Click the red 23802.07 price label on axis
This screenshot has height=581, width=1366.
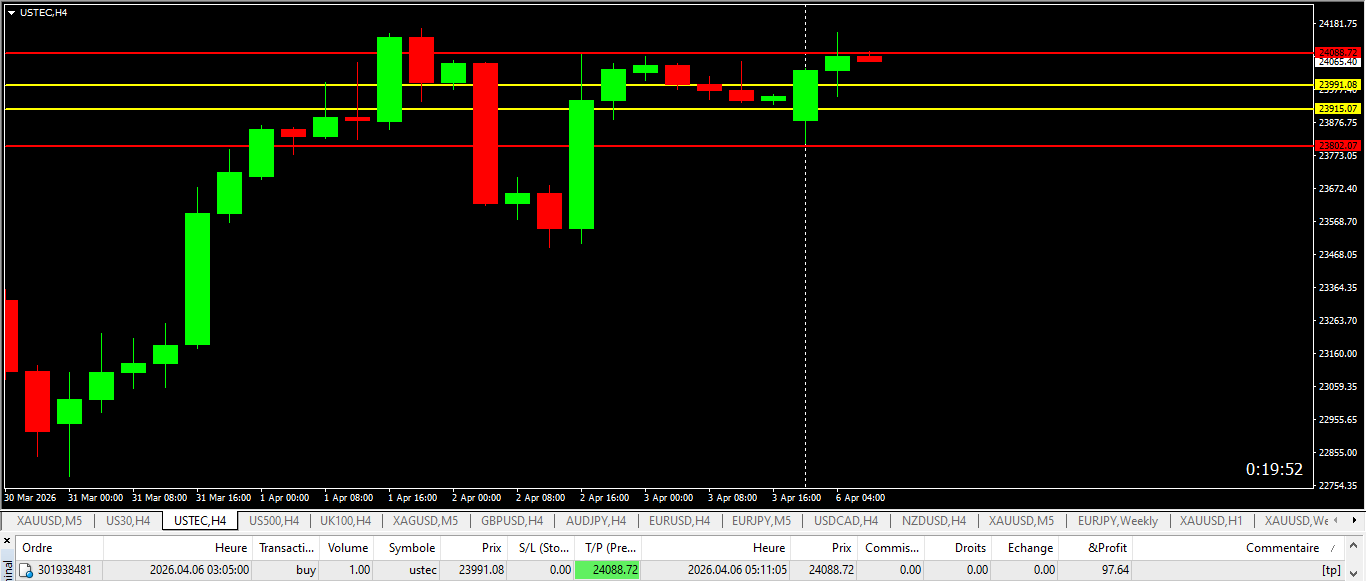(1337, 146)
